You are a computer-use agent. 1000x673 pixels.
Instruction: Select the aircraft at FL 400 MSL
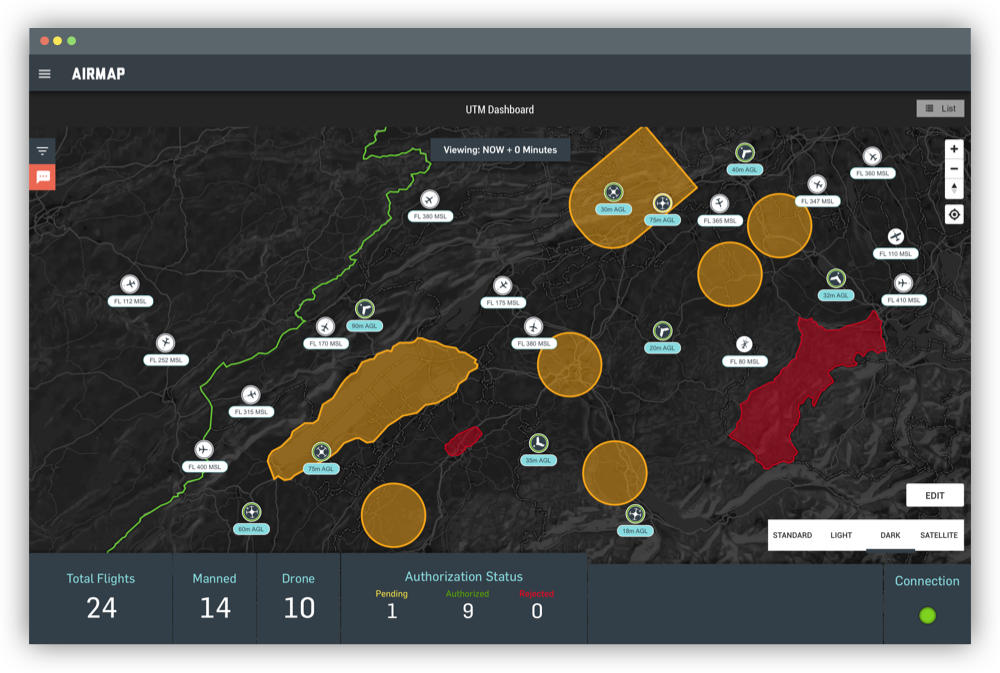click(x=204, y=449)
